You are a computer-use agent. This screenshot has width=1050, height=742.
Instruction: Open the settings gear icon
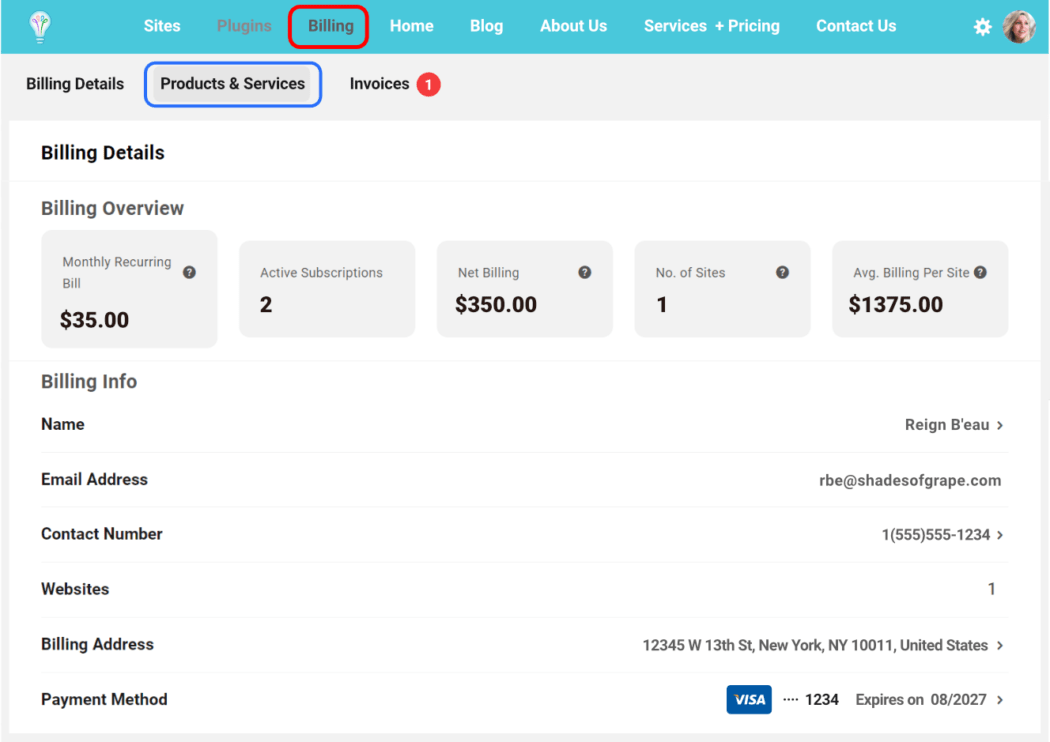click(982, 27)
